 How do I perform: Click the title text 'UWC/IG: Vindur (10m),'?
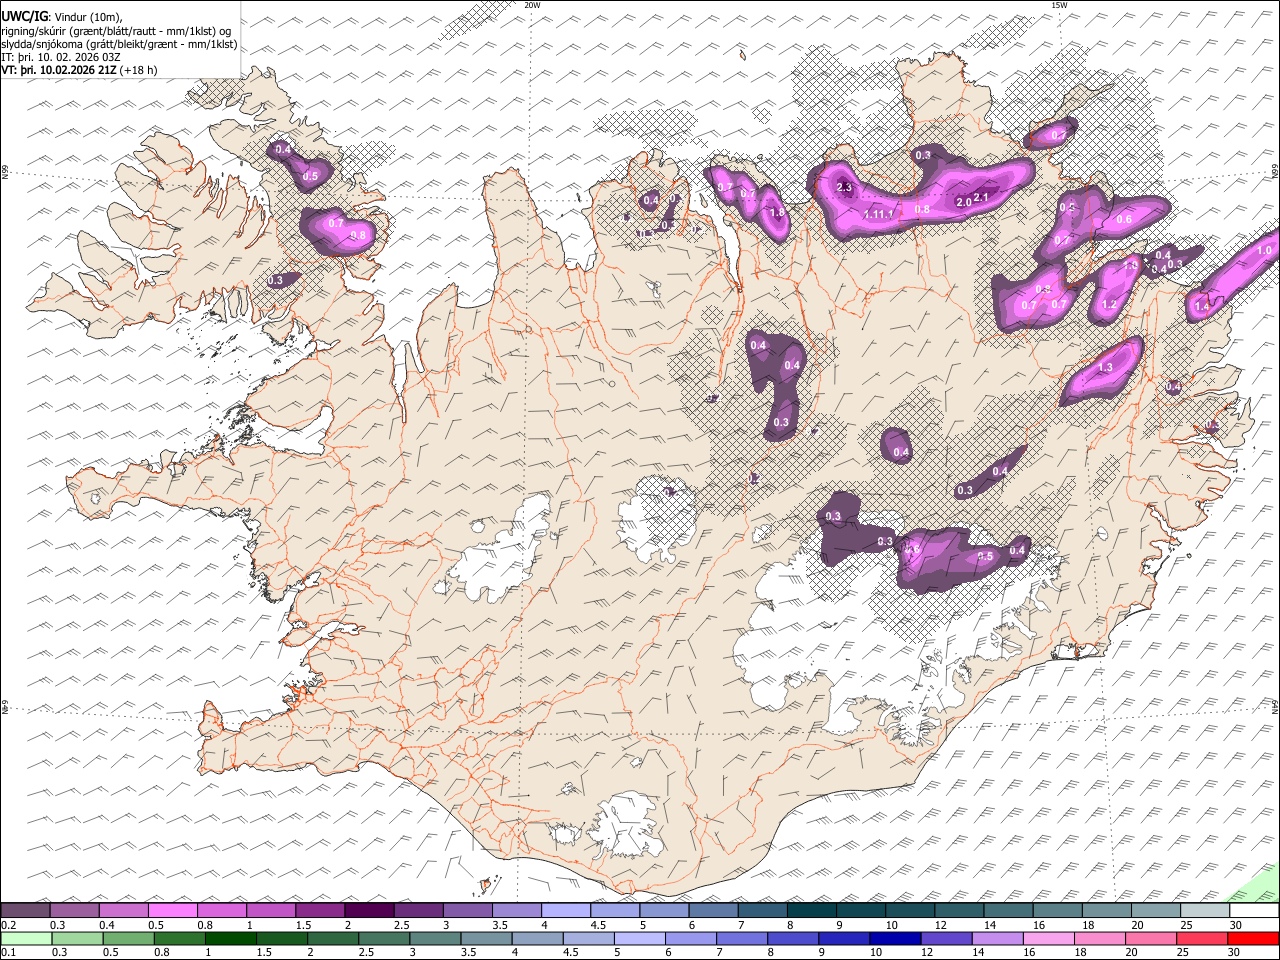(62, 17)
